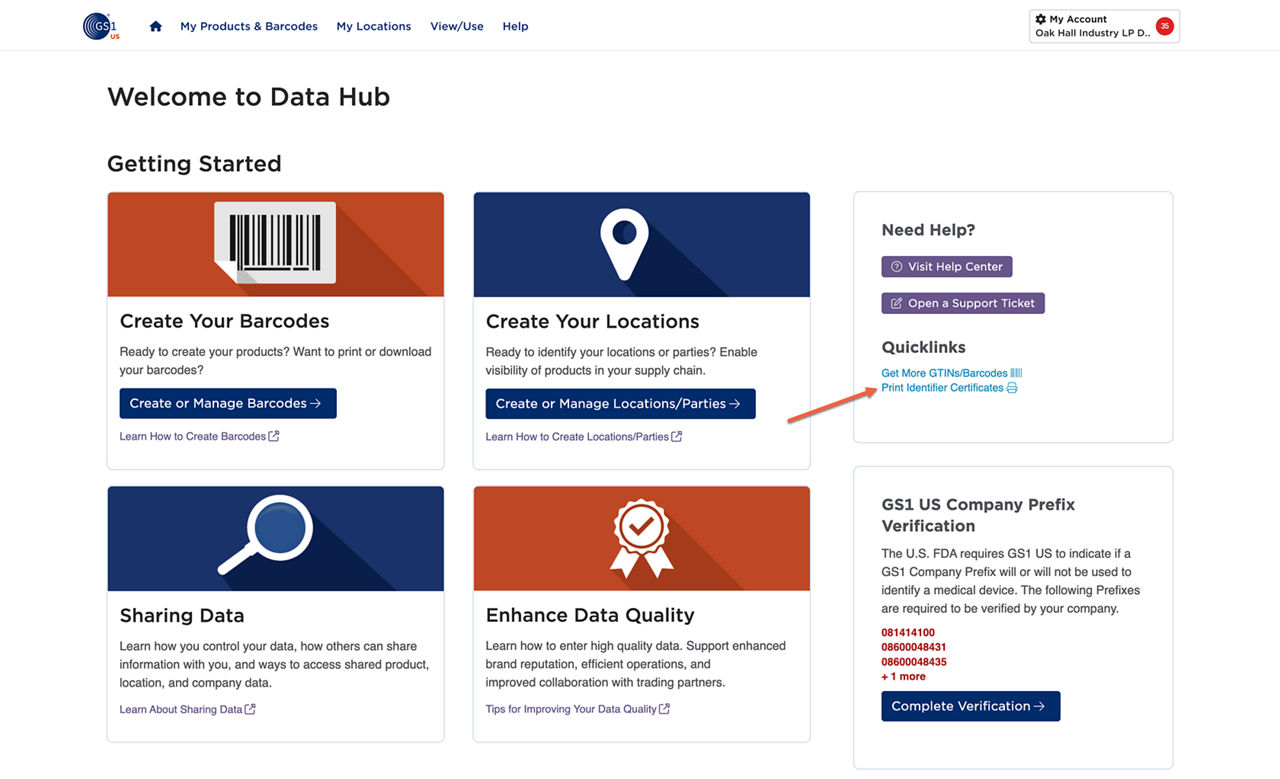1280x779 pixels.
Task: Click Visit Help Center button
Action: point(946,267)
